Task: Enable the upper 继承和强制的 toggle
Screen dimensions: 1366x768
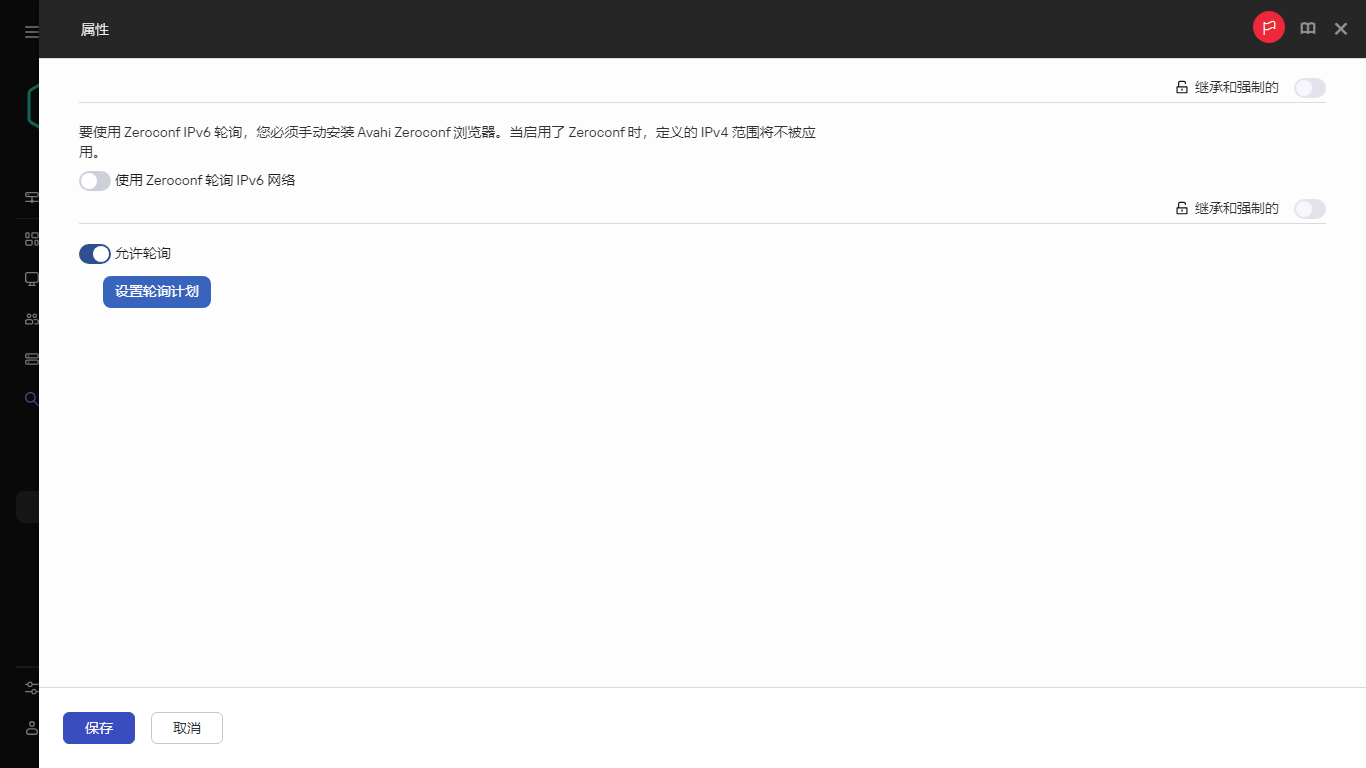Action: pos(1309,87)
